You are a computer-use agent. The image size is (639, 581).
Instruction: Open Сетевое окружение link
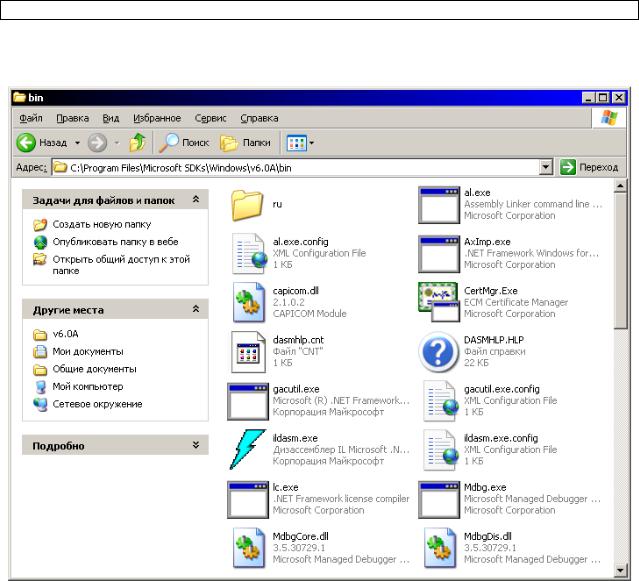pyautogui.click(x=97, y=404)
